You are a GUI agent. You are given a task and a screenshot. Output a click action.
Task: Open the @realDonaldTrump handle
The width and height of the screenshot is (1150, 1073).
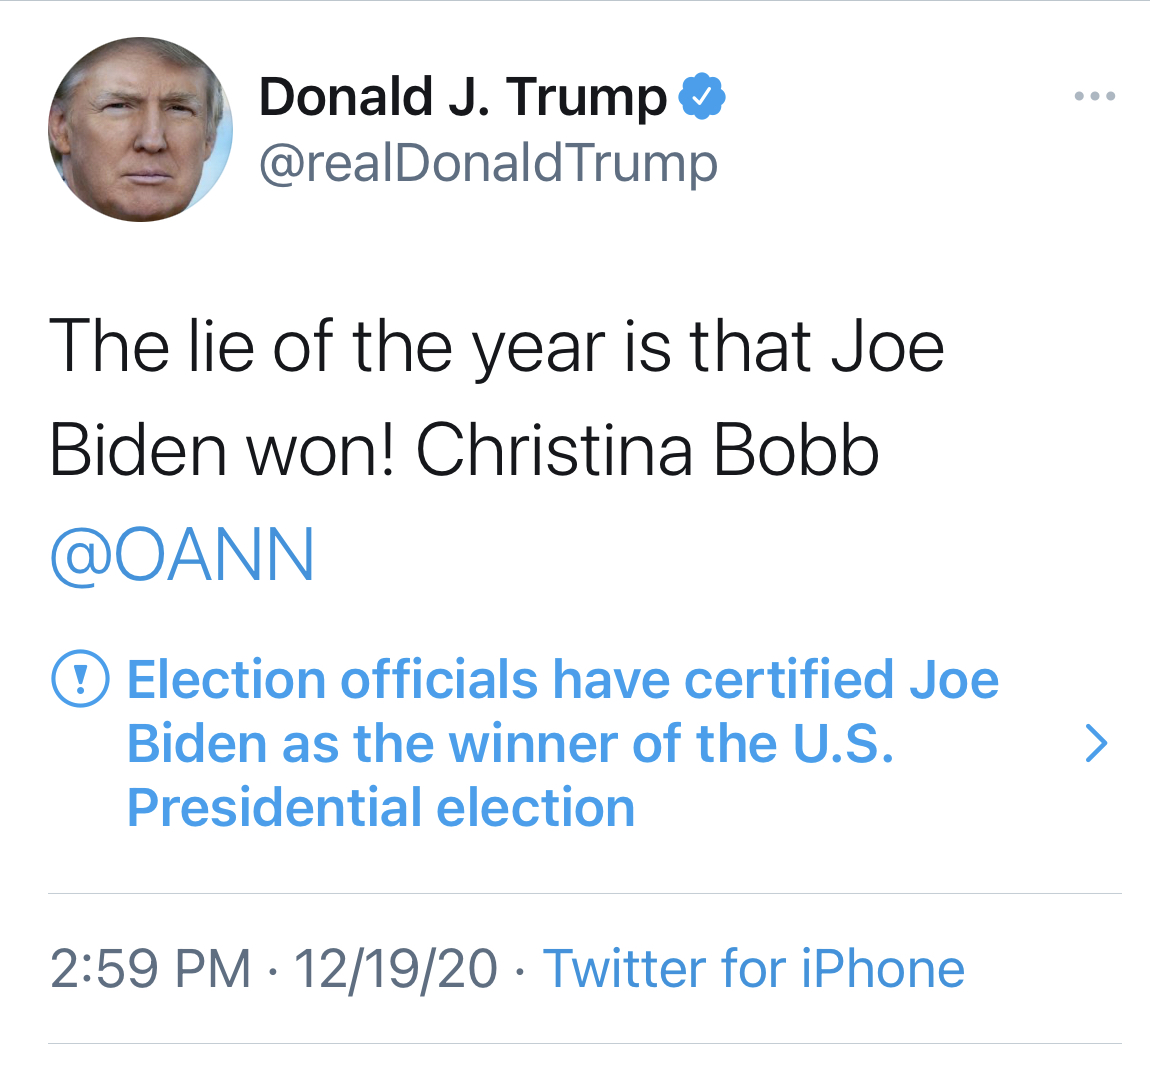[488, 163]
